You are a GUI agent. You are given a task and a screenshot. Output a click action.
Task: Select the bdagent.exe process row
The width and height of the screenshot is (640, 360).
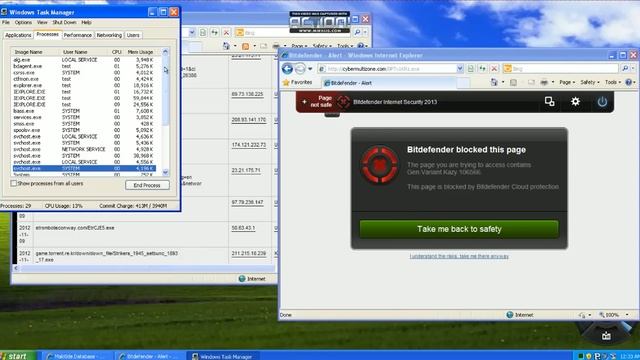point(84,66)
